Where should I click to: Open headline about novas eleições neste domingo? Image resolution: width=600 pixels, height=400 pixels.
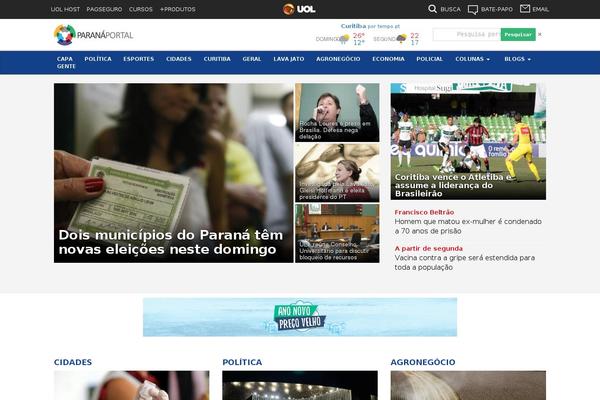(x=171, y=242)
